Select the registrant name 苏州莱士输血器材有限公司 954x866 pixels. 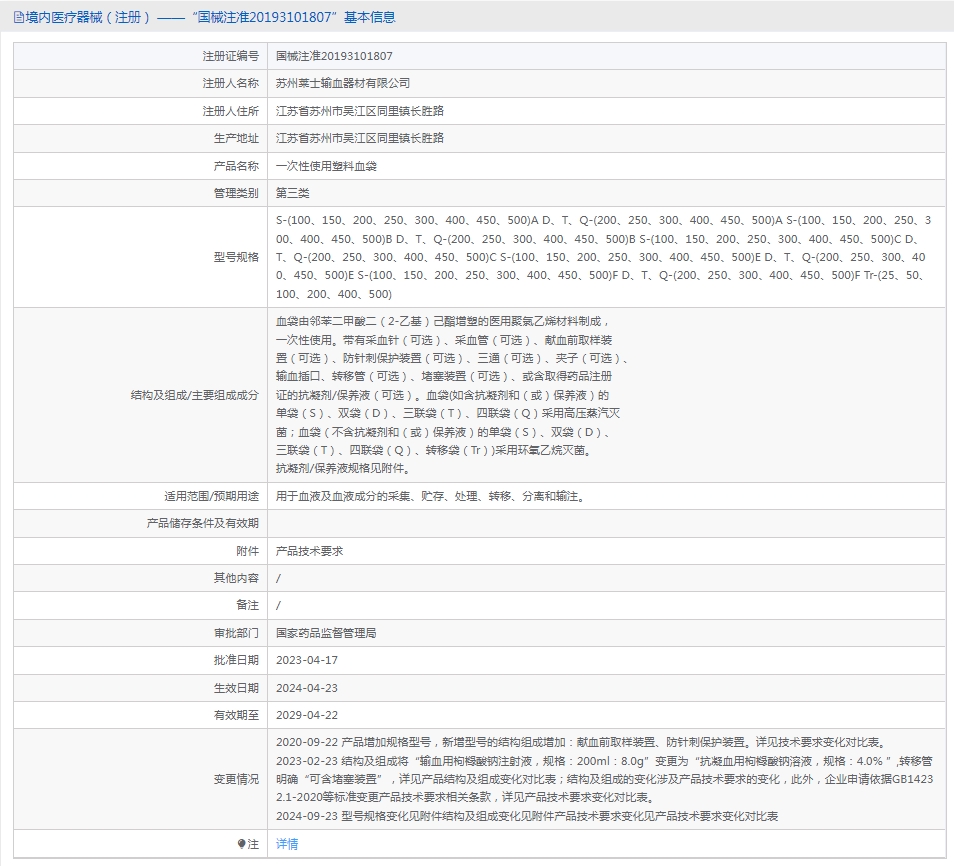pyautogui.click(x=343, y=83)
